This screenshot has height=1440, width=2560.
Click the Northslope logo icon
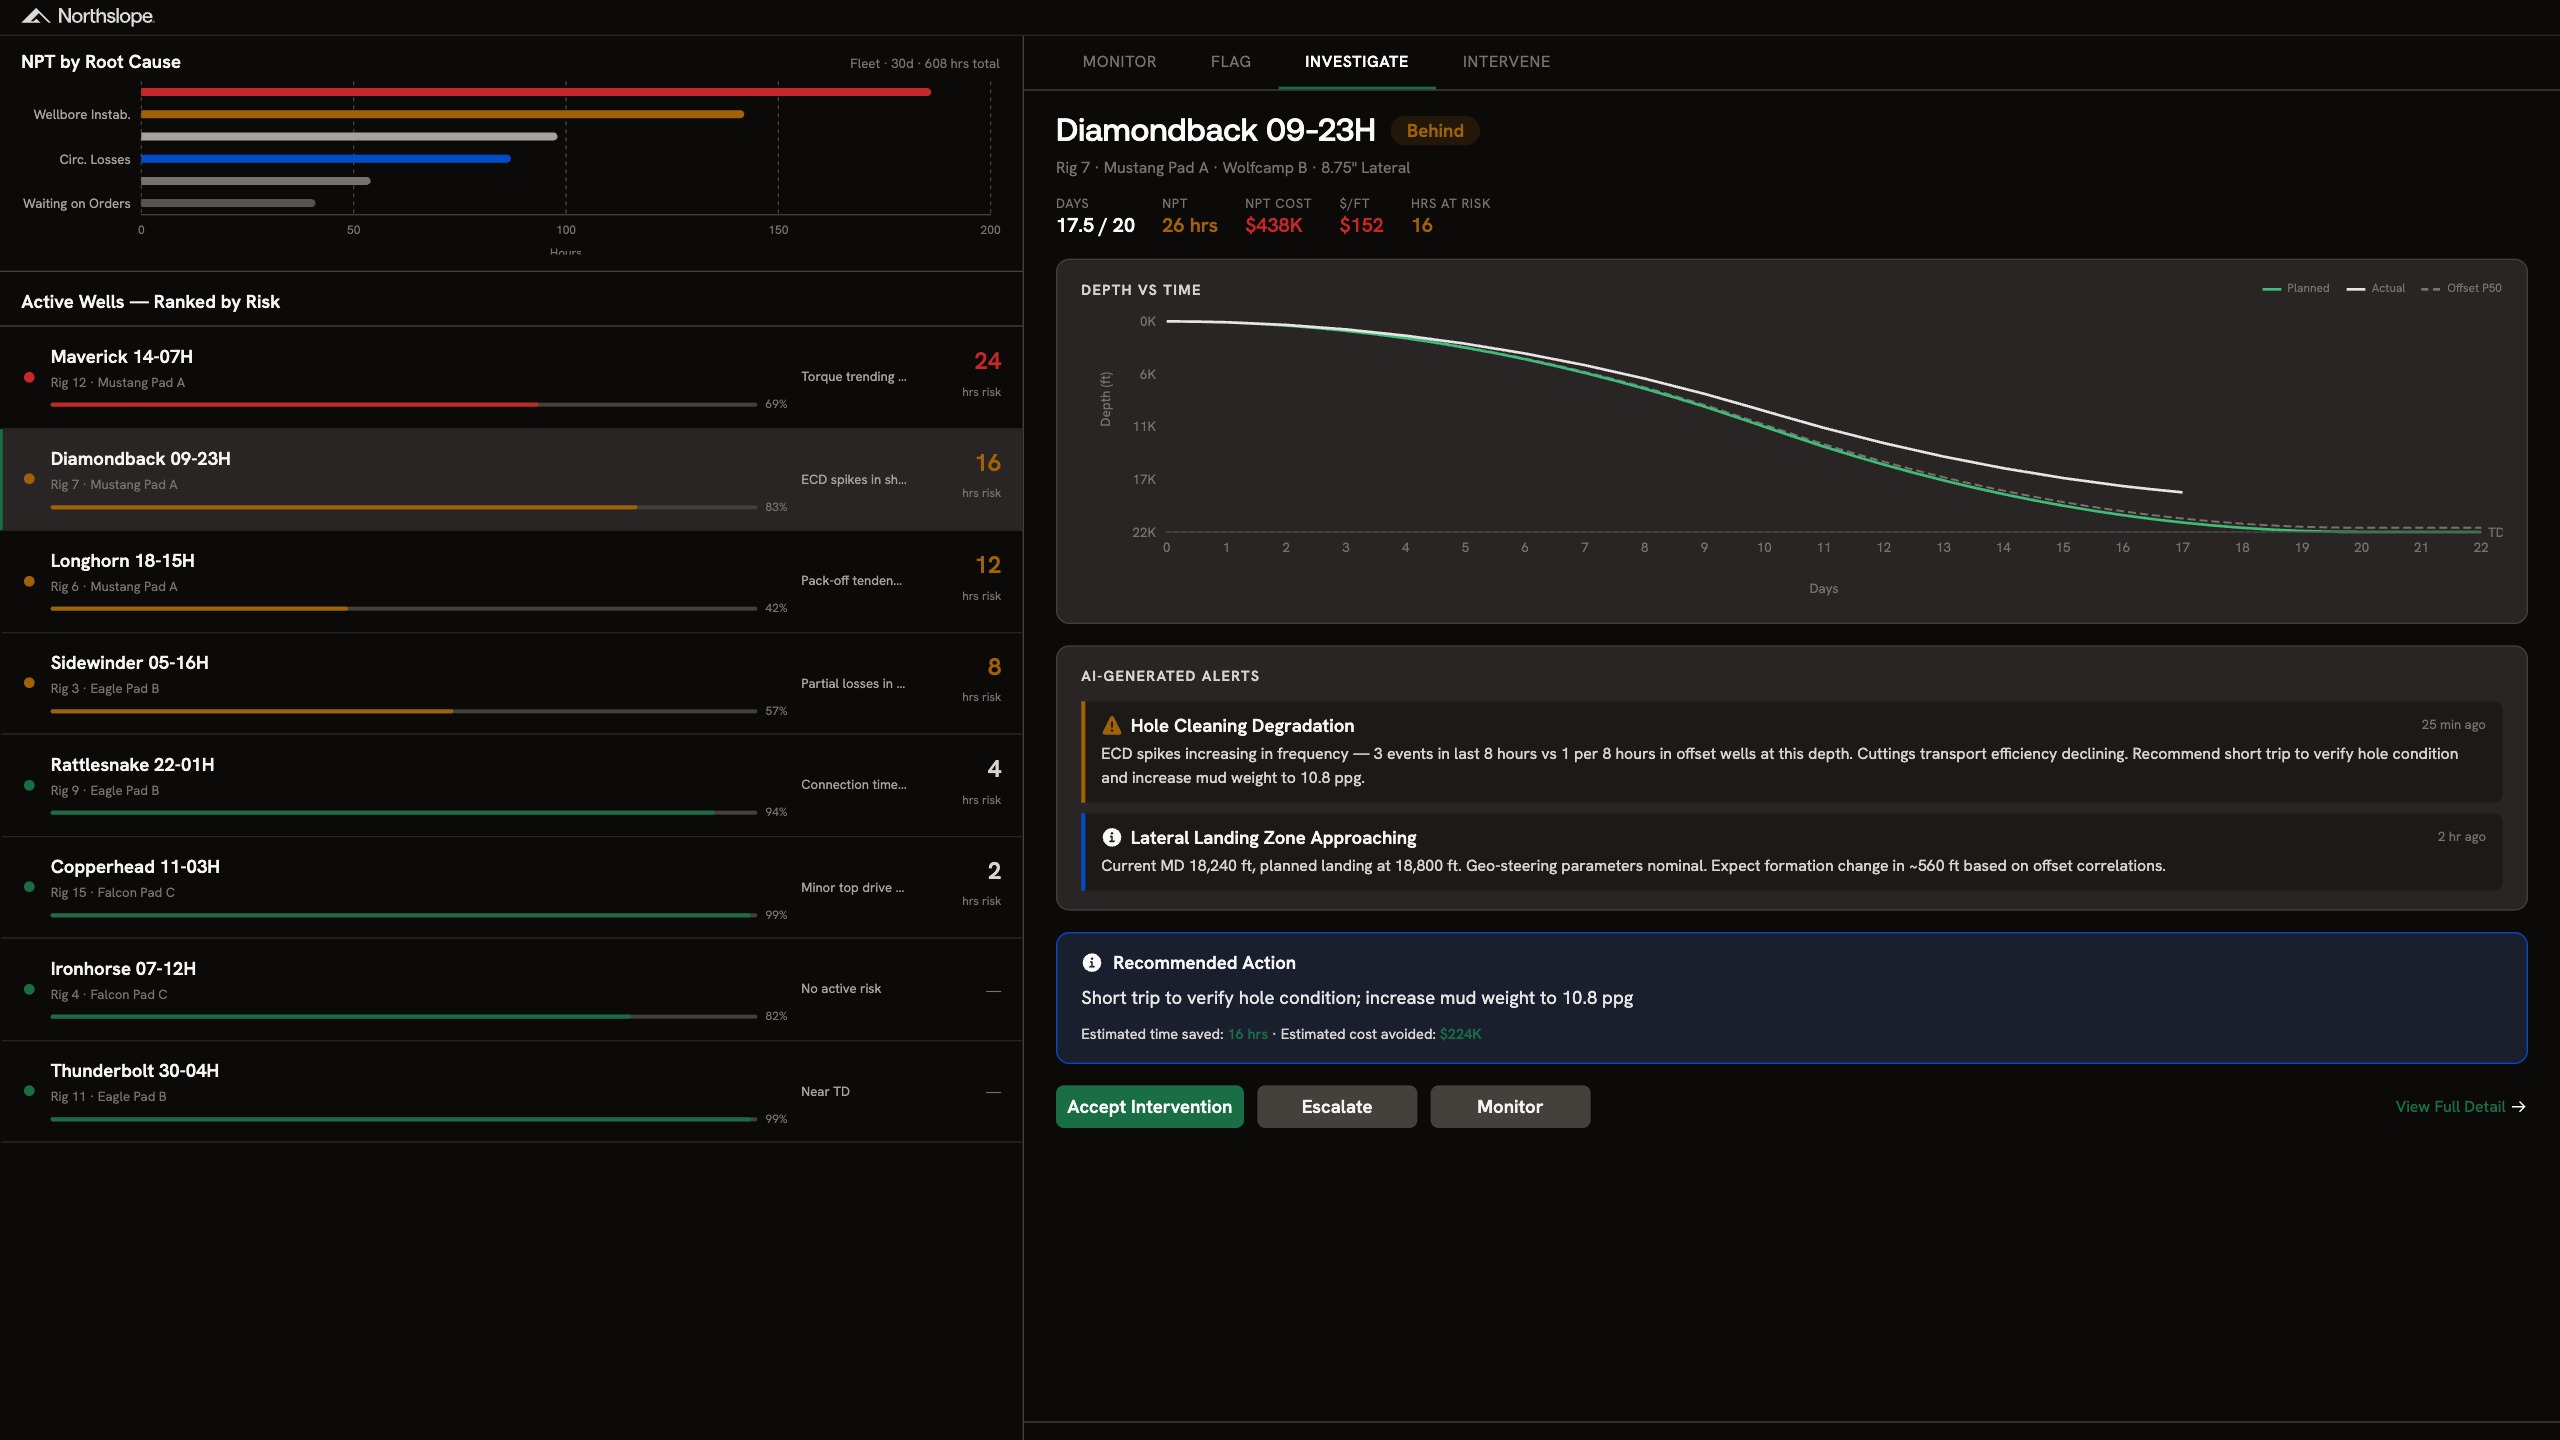click(36, 16)
